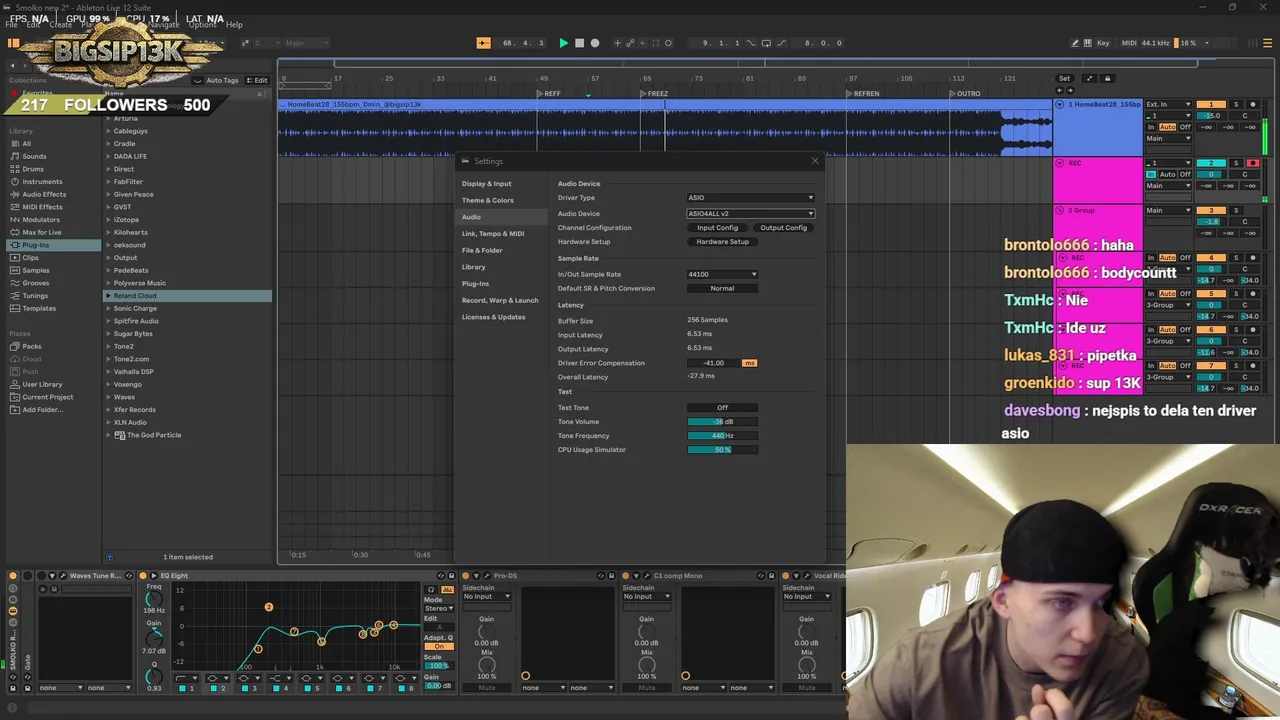This screenshot has width=1280, height=720.
Task: Toggle Follow playback button in transport
Action: 483,43
